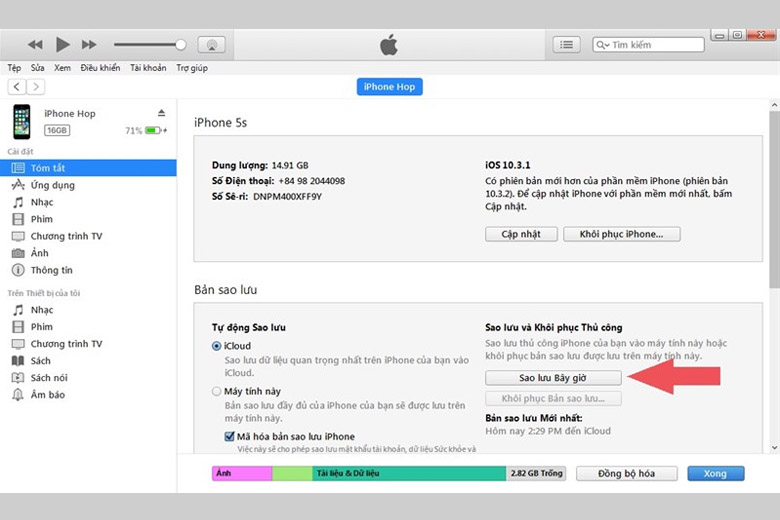The image size is (780, 520).
Task: Click phone number +84 98 2044098
Action: coord(312,181)
